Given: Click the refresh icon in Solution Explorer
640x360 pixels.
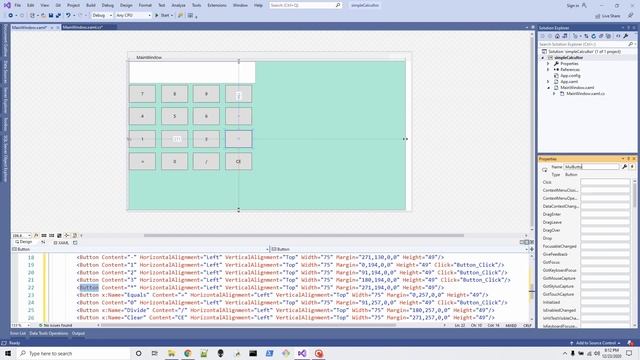Looking at the screenshot, I should pyautogui.click(x=593, y=36).
